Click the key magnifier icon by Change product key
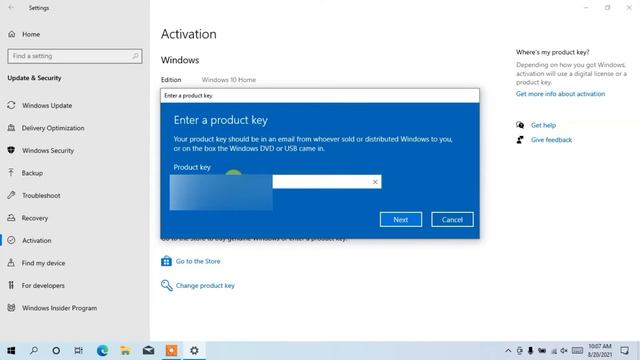The image size is (640, 360). [x=166, y=285]
